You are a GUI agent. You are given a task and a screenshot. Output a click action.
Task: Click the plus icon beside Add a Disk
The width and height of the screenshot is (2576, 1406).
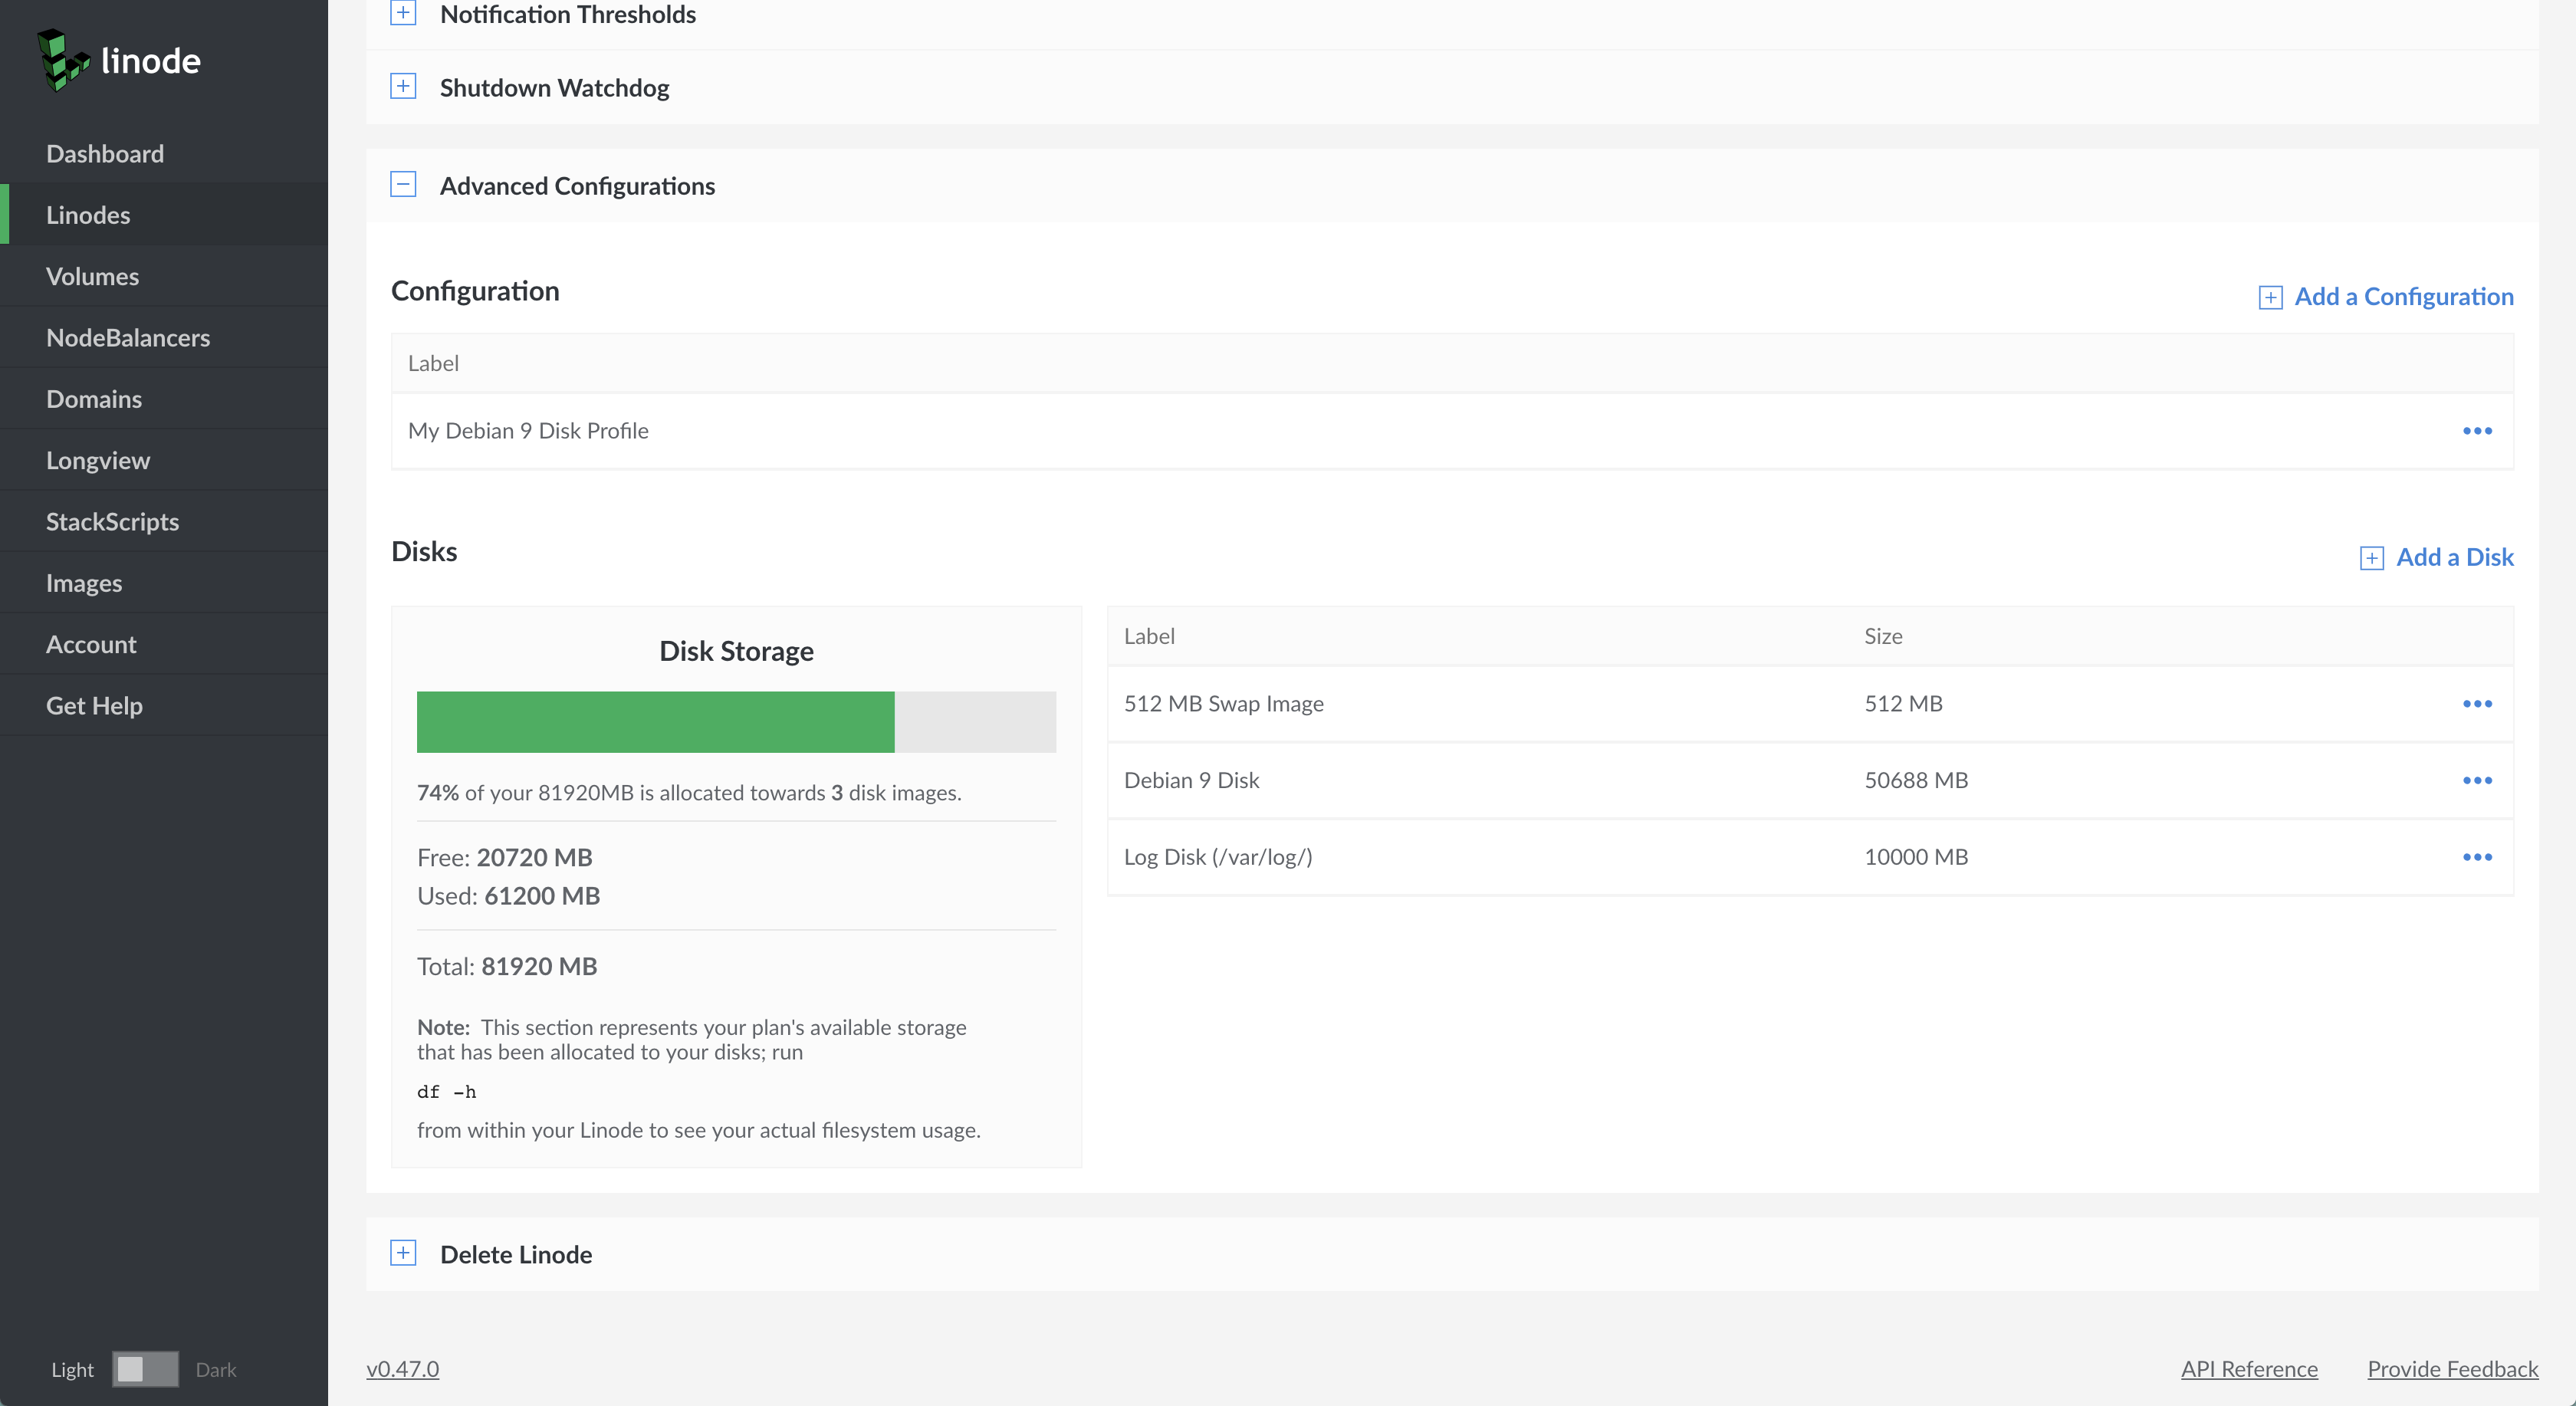tap(2371, 558)
